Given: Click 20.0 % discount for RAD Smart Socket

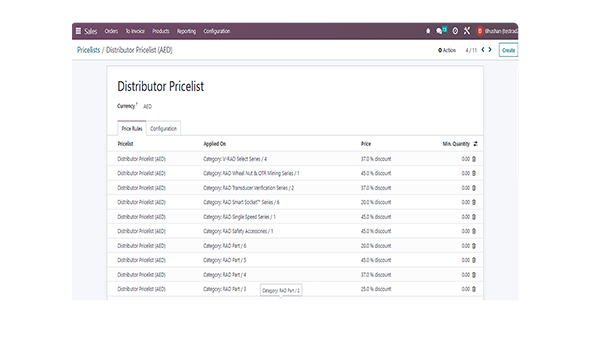Looking at the screenshot, I should pos(376,202).
